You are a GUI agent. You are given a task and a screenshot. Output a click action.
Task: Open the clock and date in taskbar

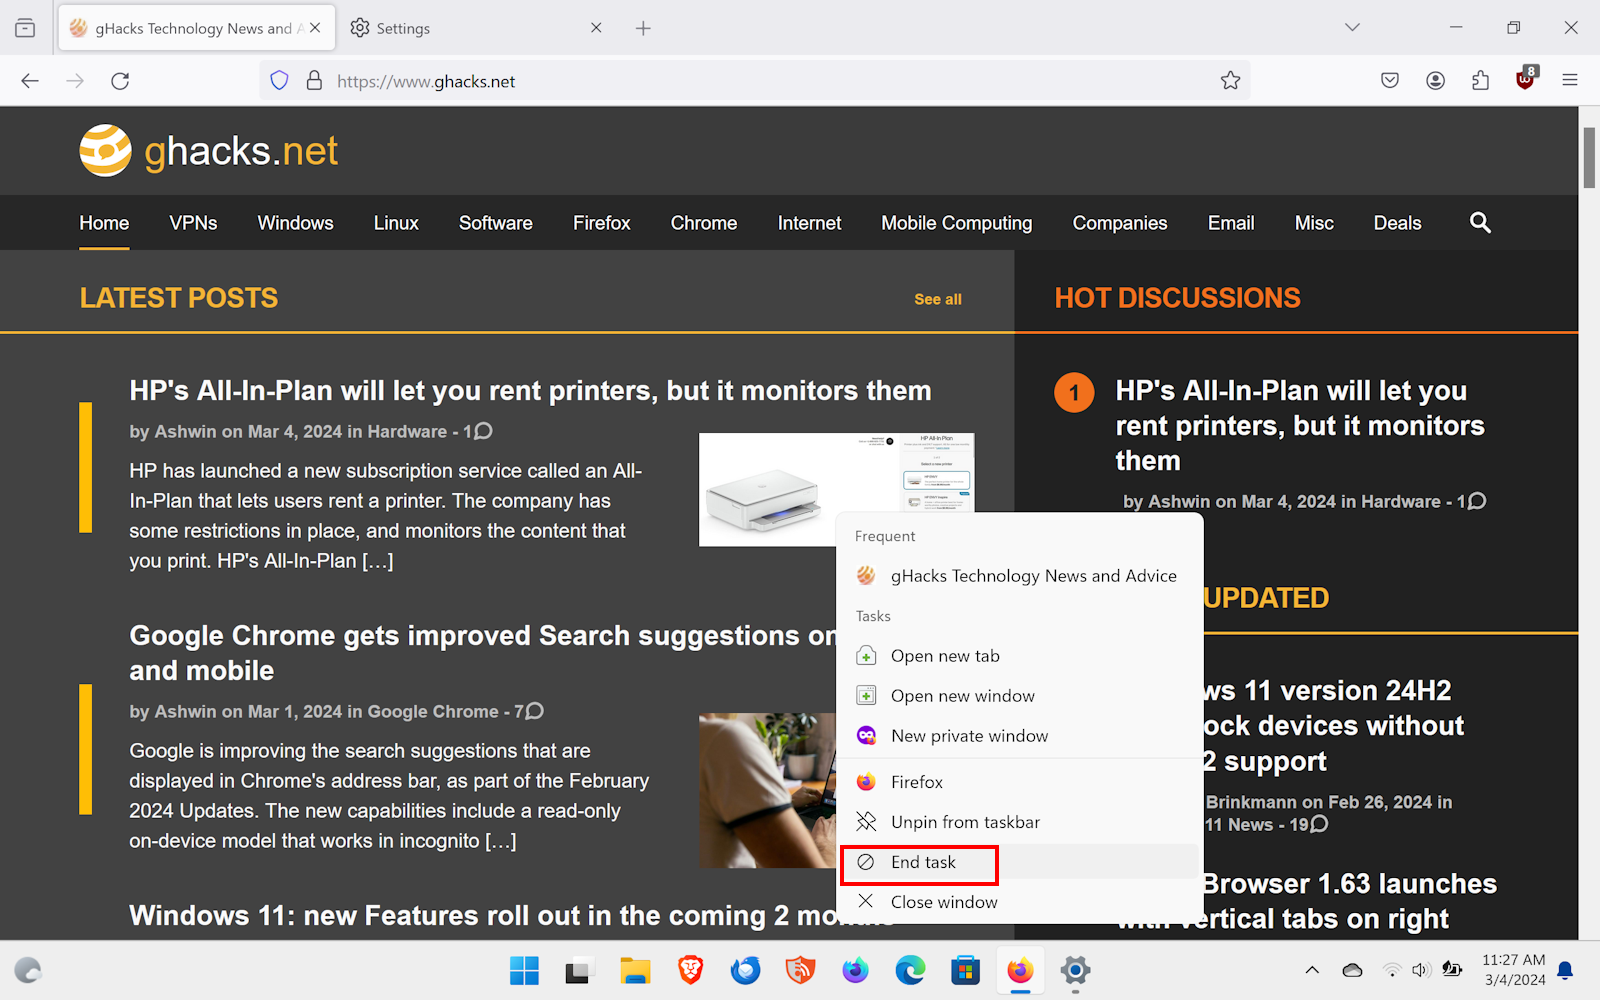coord(1513,970)
